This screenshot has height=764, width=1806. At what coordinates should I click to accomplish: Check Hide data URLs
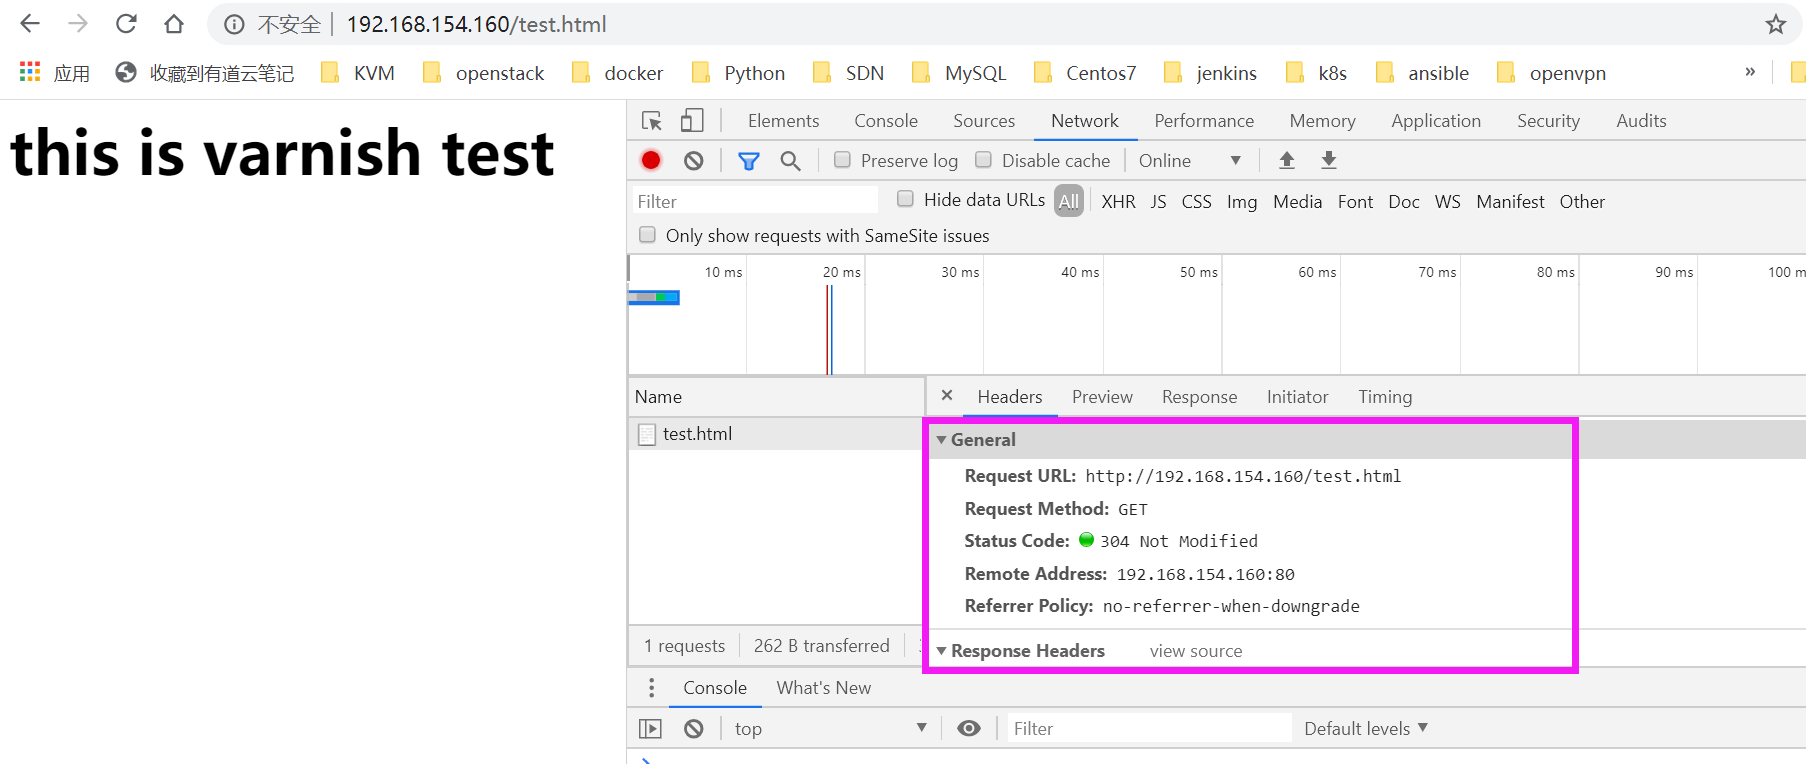click(x=906, y=199)
